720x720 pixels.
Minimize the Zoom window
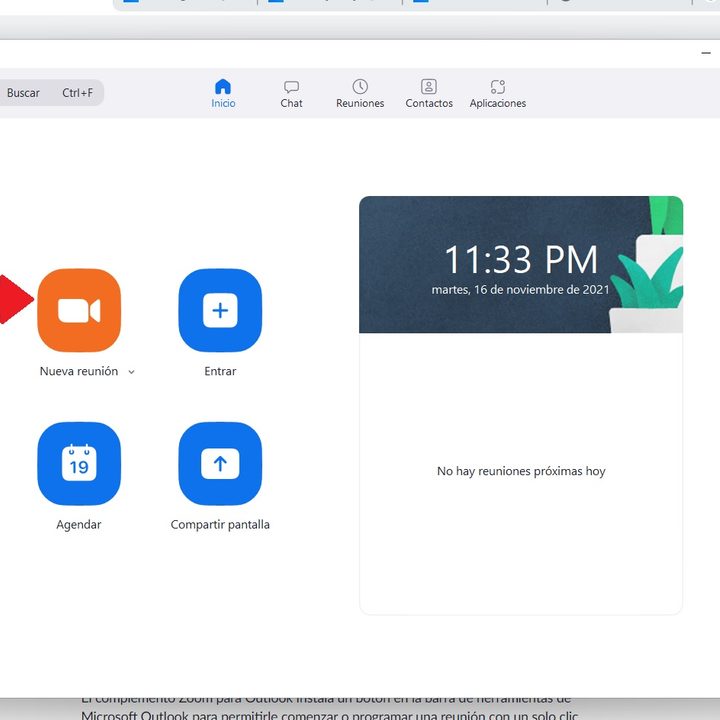tap(706, 53)
